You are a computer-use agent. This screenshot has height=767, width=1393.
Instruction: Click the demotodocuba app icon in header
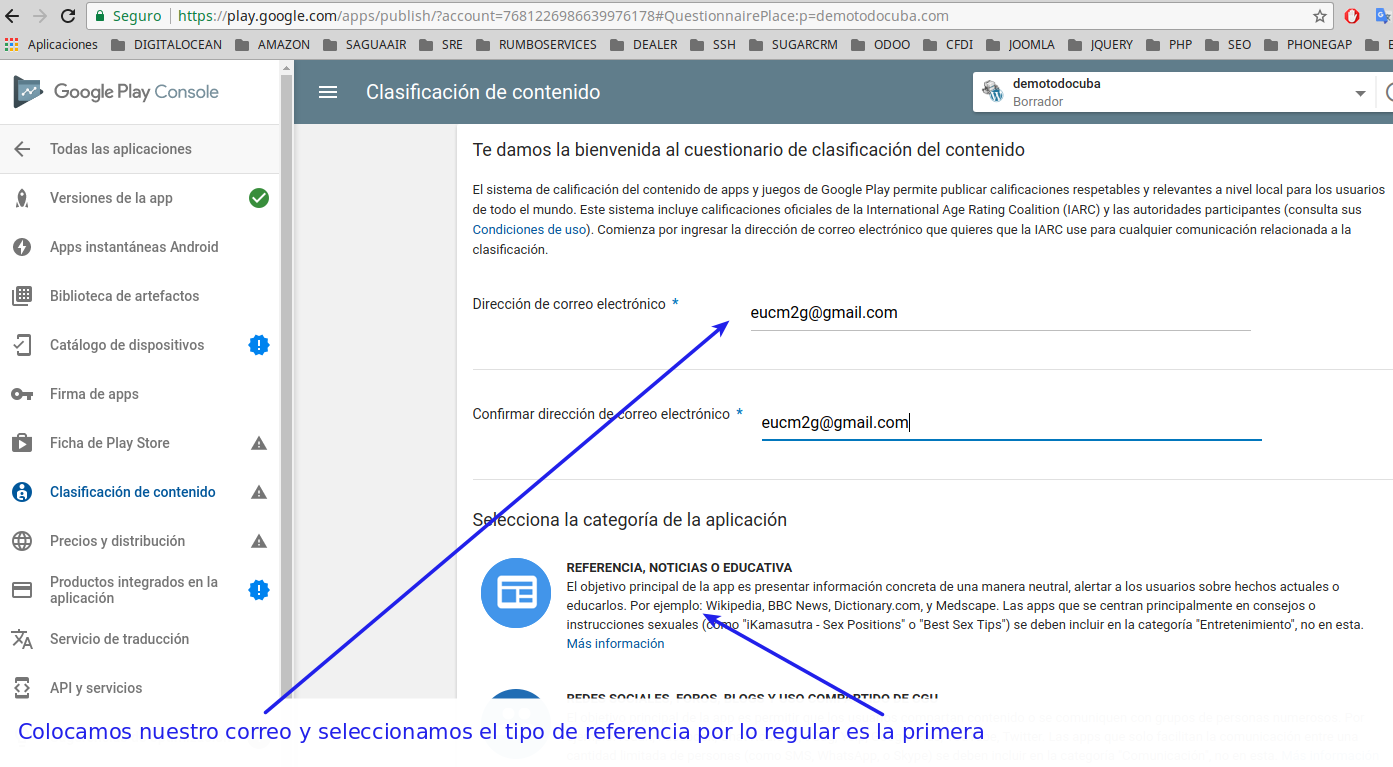(993, 92)
